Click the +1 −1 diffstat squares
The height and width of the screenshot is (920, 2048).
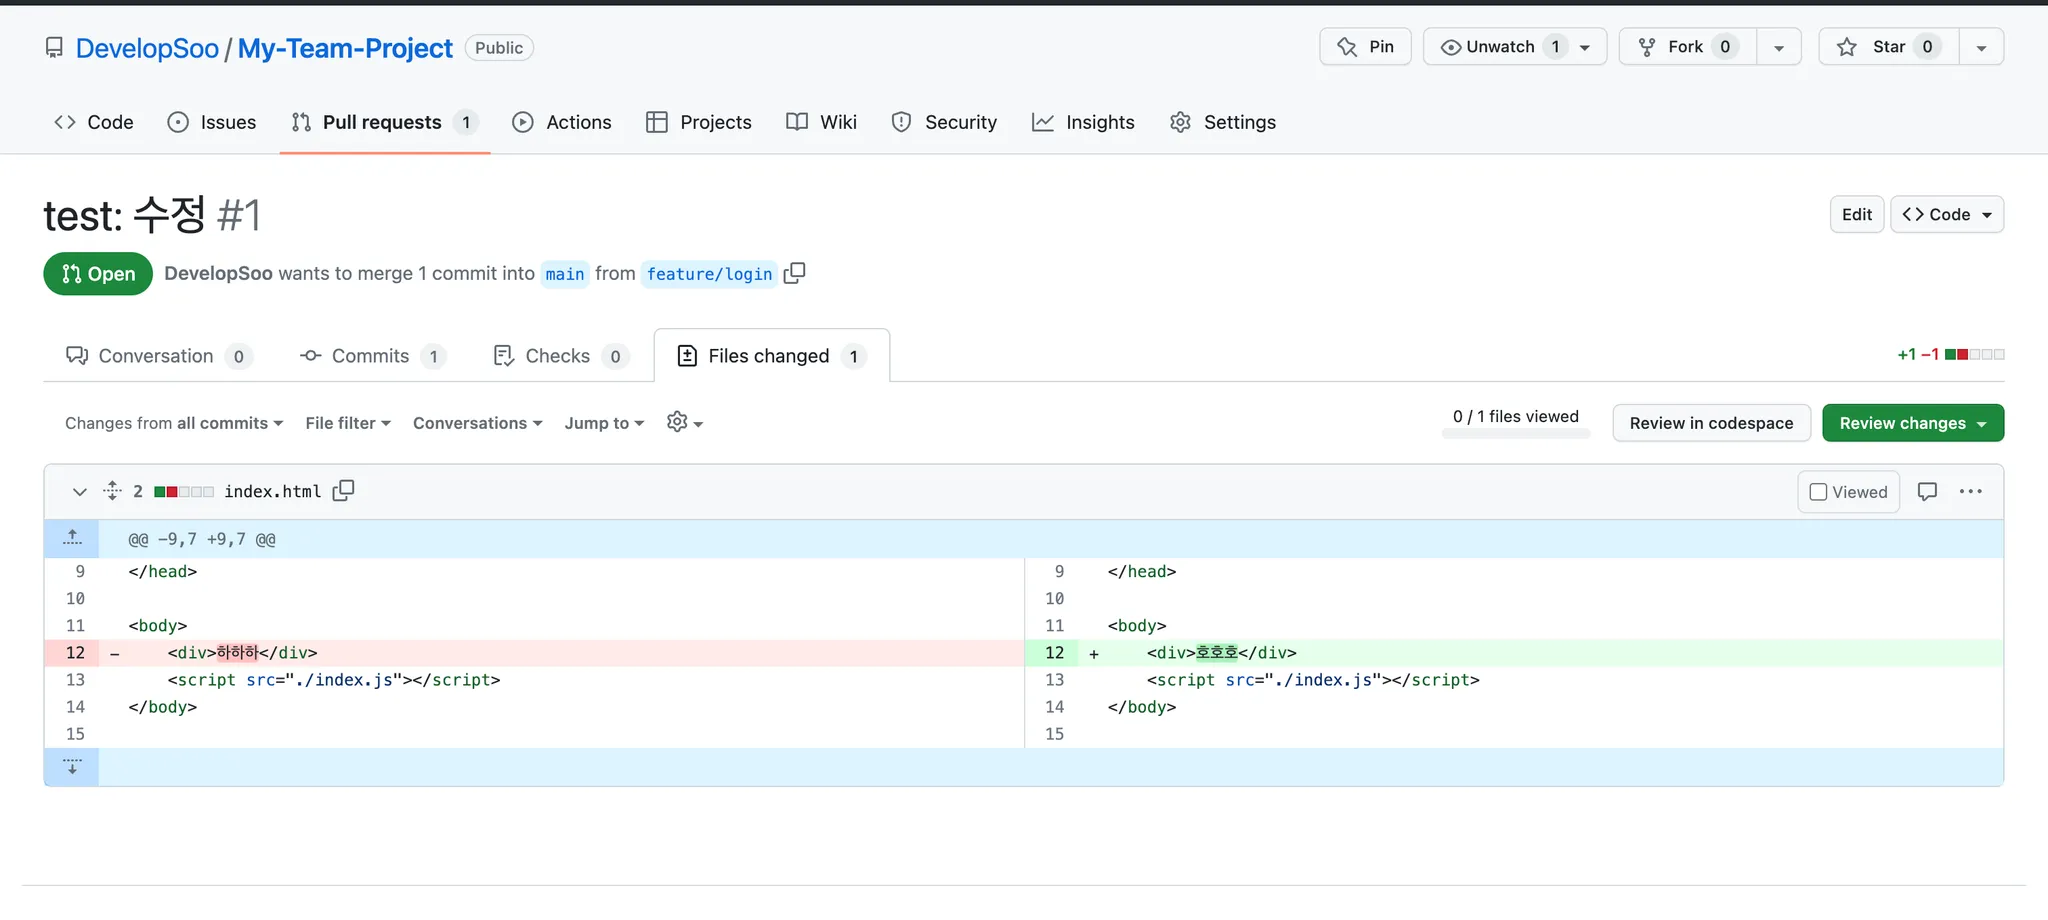point(1974,354)
